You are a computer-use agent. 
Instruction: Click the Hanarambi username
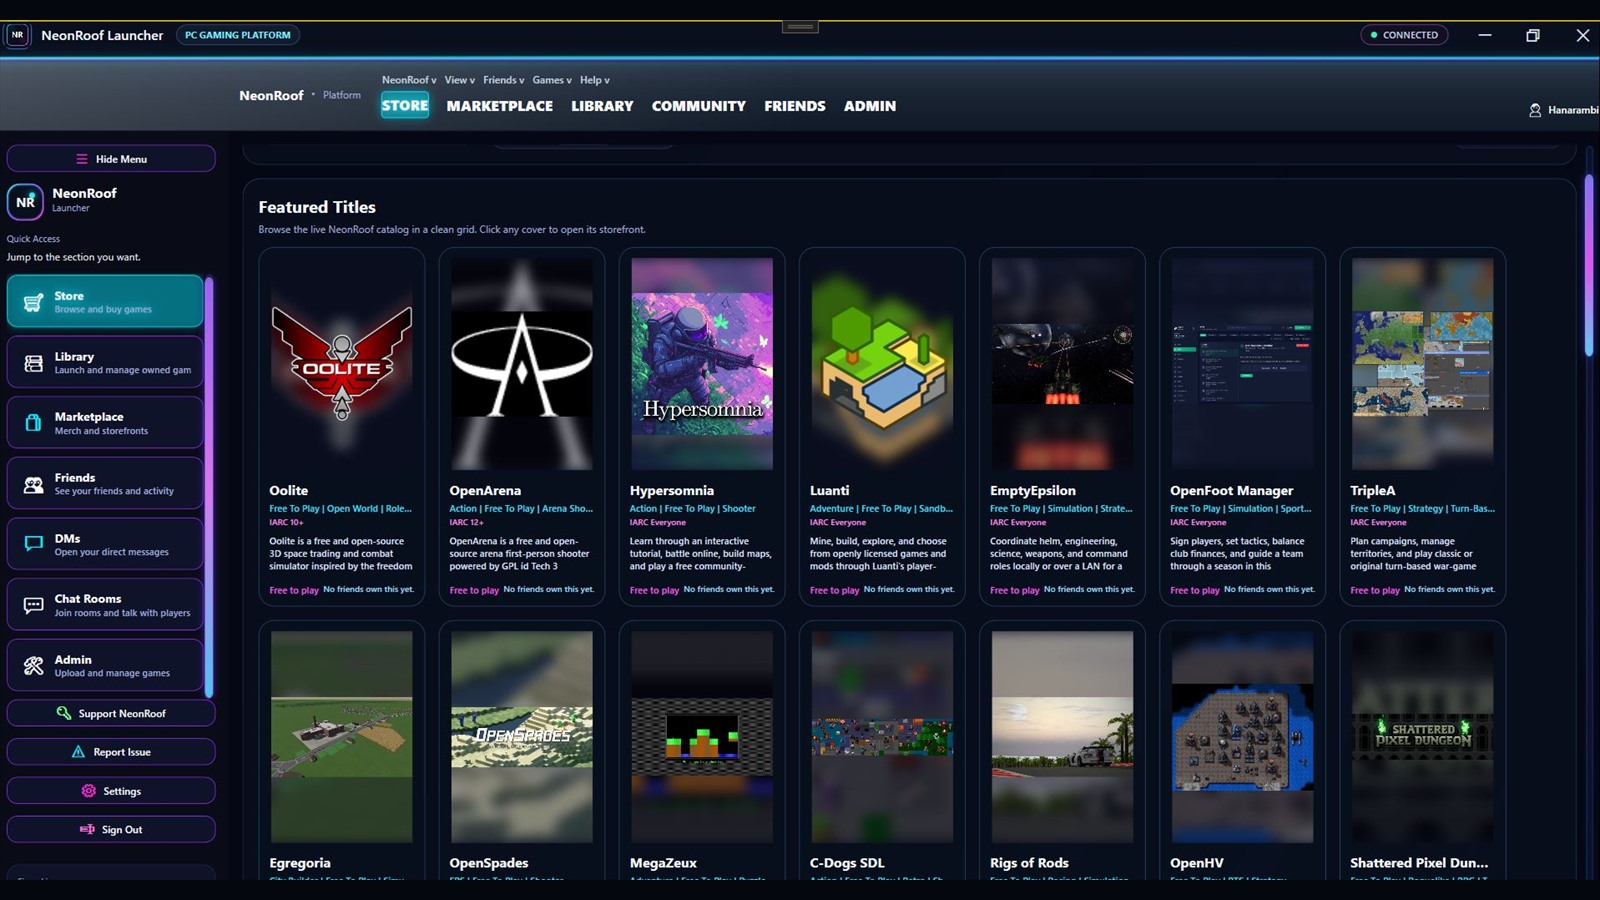coord(1573,110)
